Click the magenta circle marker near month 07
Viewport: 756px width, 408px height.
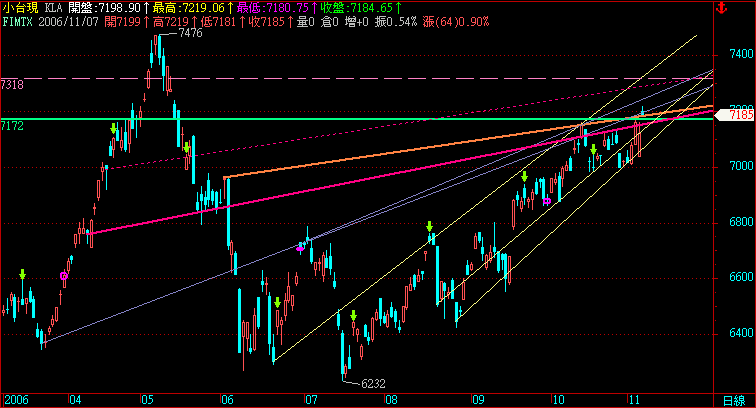pos(301,248)
